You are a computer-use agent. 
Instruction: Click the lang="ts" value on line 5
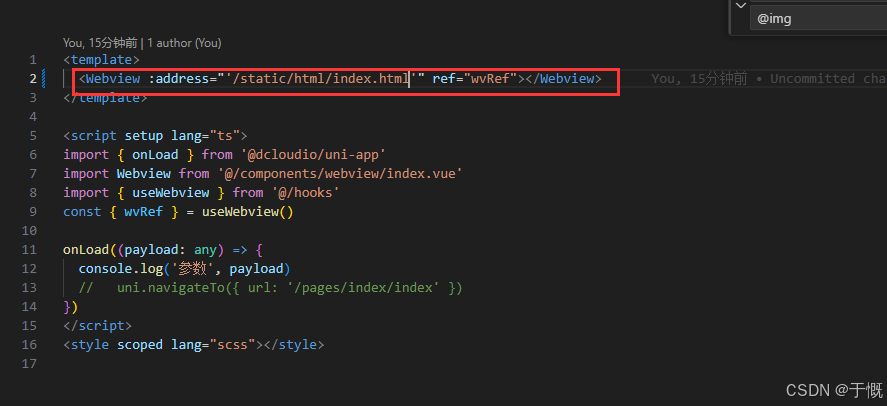225,136
